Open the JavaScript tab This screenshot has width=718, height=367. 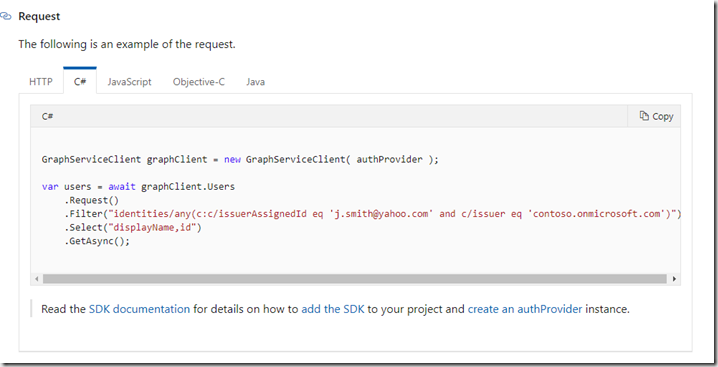(x=129, y=82)
